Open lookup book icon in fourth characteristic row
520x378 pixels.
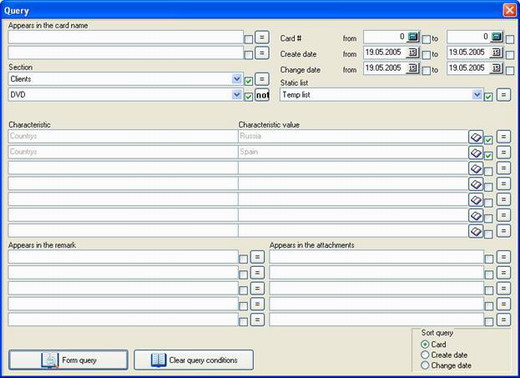click(476, 184)
